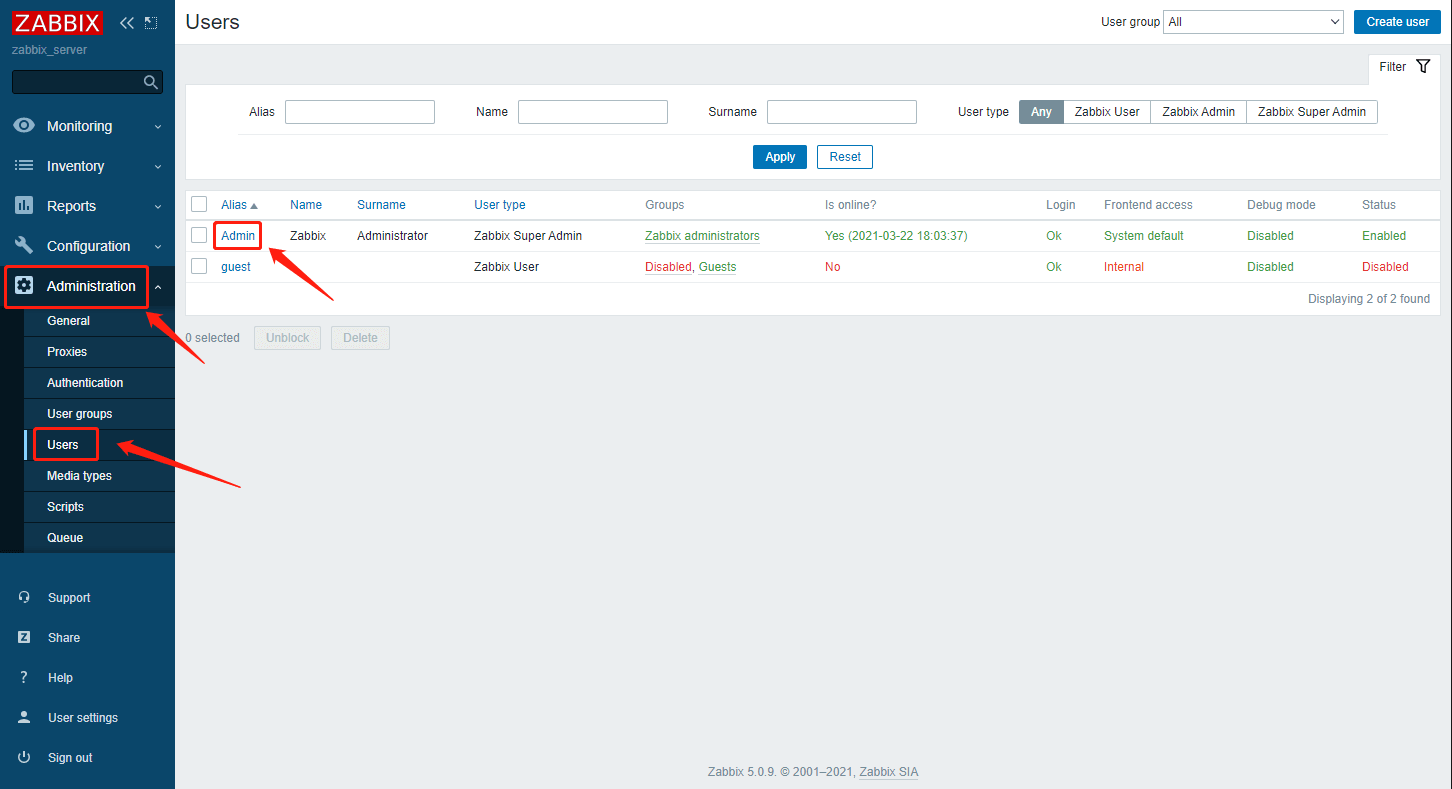Image resolution: width=1452 pixels, height=789 pixels.
Task: Open the guest user link
Action: [x=236, y=267]
